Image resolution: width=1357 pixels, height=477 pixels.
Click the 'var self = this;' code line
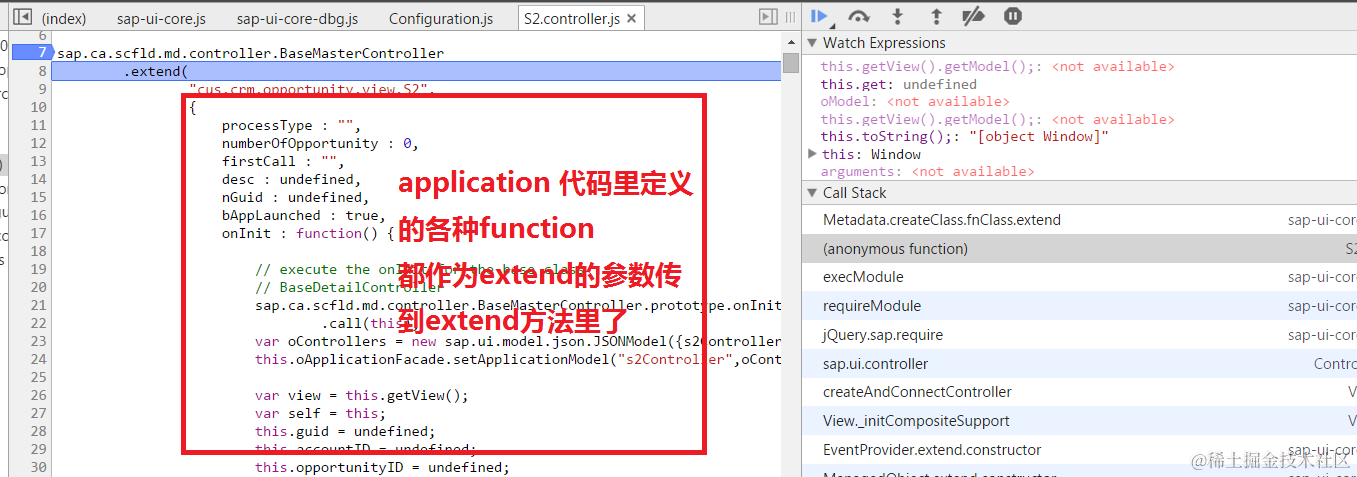tap(320, 413)
